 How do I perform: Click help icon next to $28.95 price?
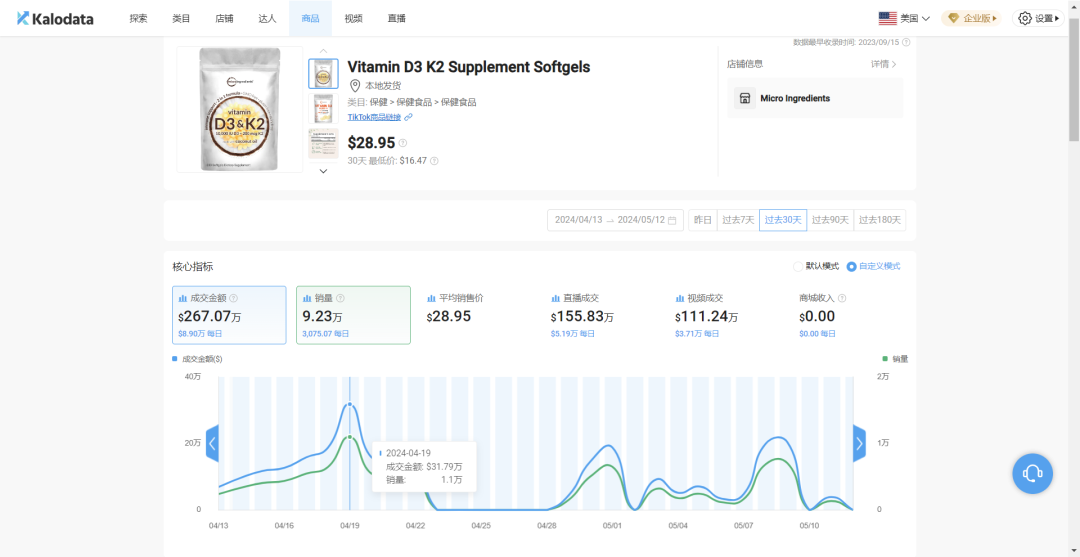(x=403, y=143)
